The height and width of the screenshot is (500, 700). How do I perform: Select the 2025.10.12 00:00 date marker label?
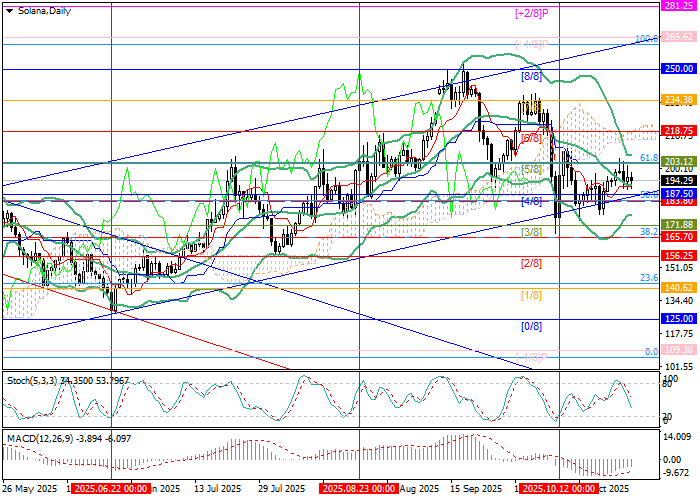click(x=558, y=489)
